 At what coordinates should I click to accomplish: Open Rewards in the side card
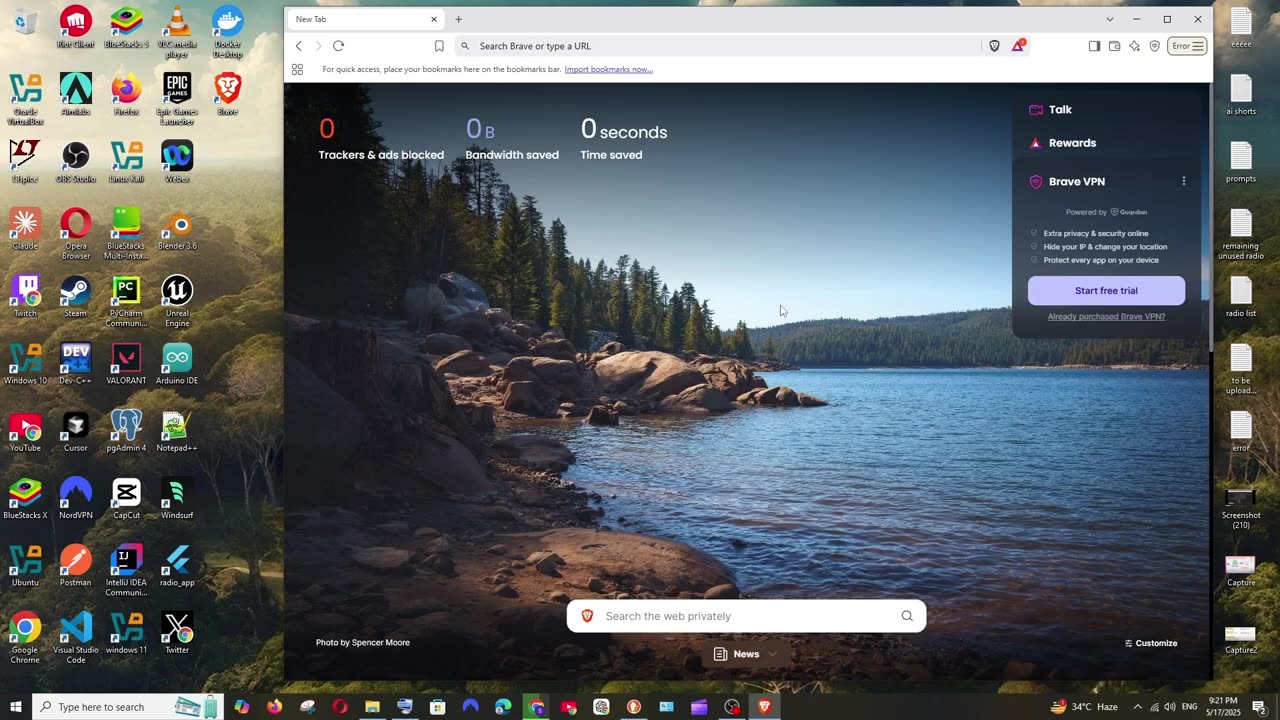click(x=1062, y=143)
